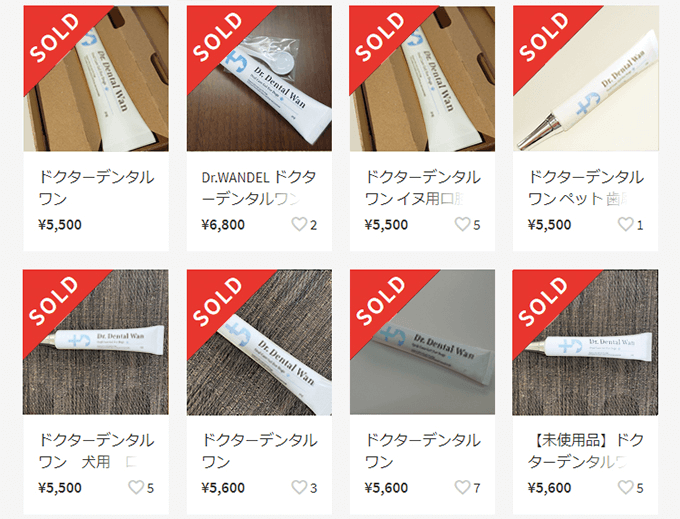Open 【未使用品】 listing product image
The width and height of the screenshot is (680, 519).
(x=585, y=342)
